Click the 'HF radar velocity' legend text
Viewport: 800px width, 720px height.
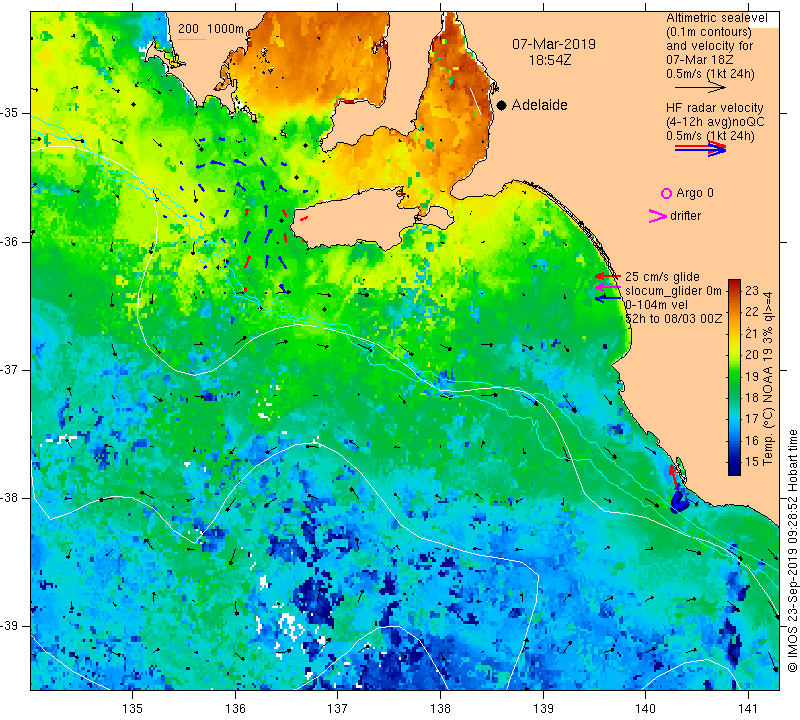[714, 108]
